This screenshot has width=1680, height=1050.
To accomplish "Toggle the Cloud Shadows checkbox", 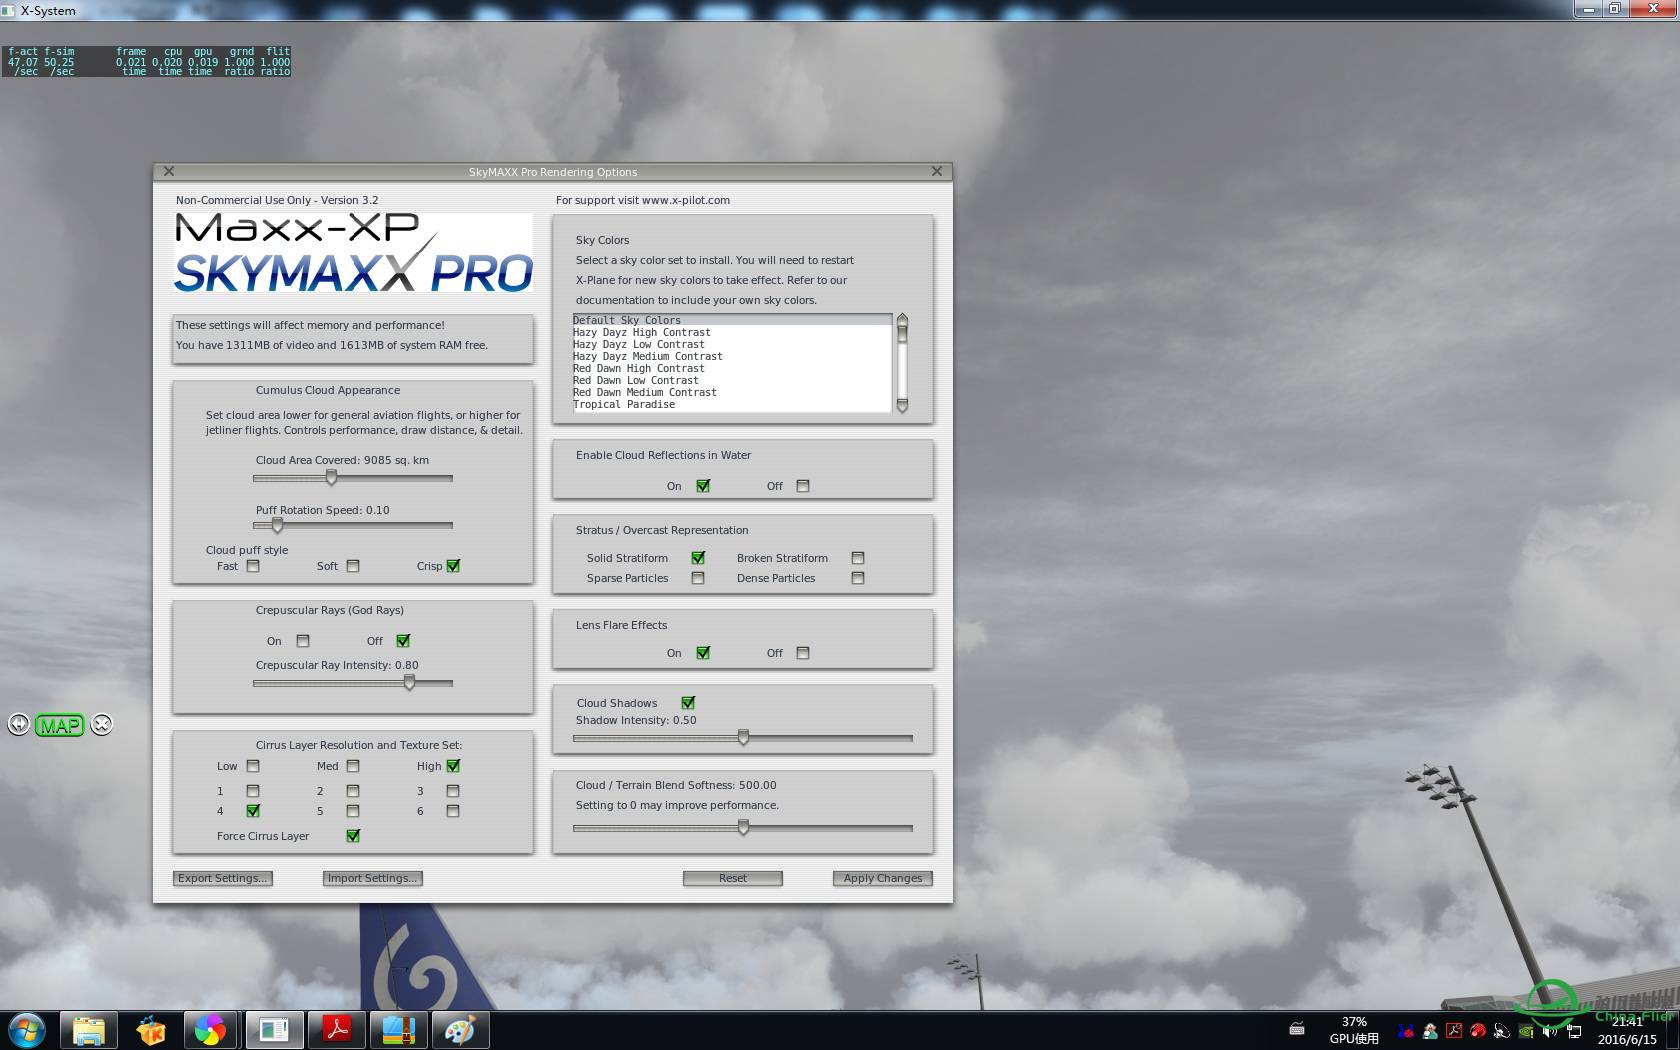I will click(688, 703).
